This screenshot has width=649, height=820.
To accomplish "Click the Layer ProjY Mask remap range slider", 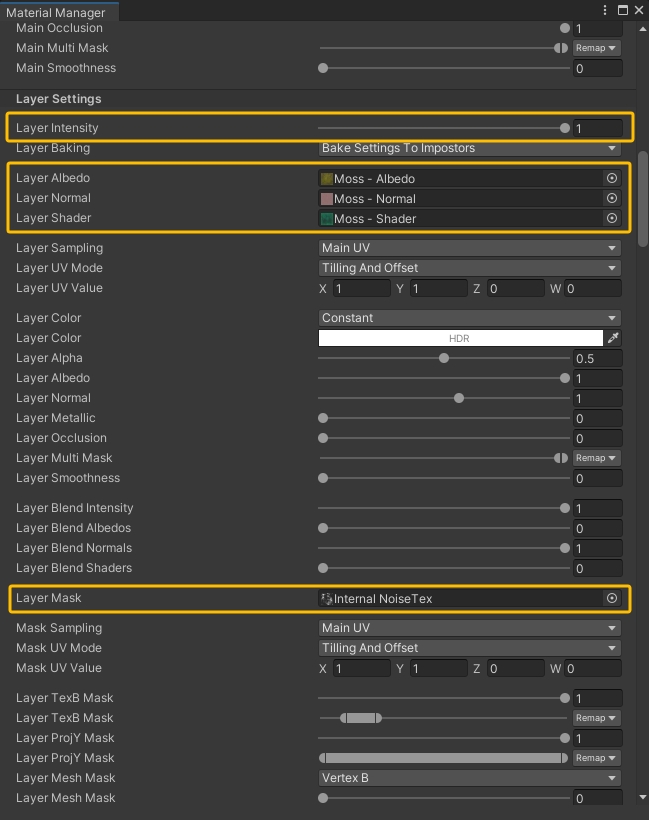I will [x=443, y=758].
